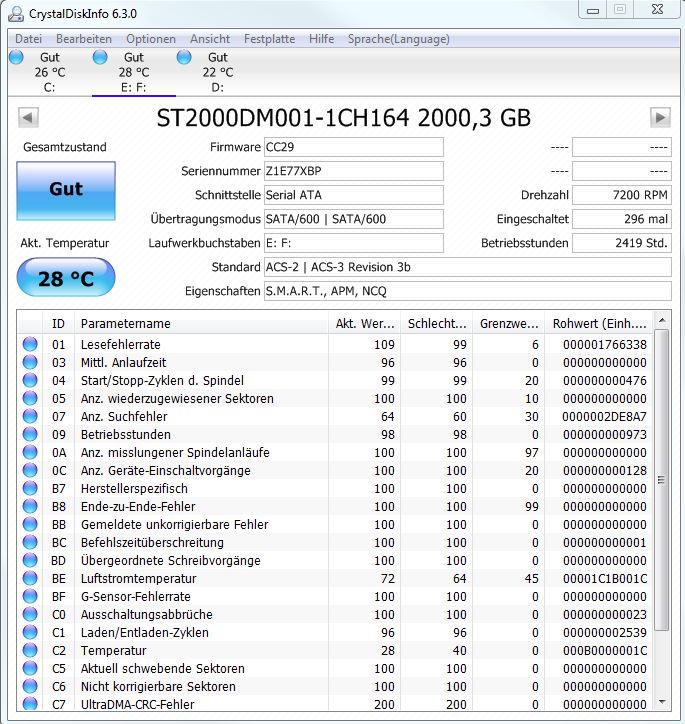
Task: Click status orb for G-Sensor-Fehlerrate row
Action: tap(30, 596)
